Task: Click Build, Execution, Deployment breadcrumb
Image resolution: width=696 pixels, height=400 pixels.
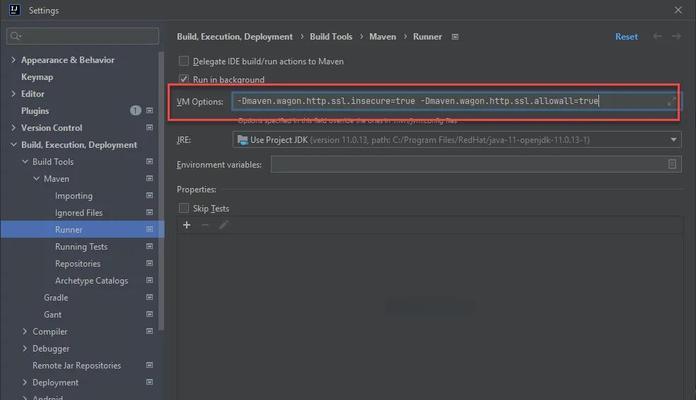Action: pyautogui.click(x=234, y=36)
